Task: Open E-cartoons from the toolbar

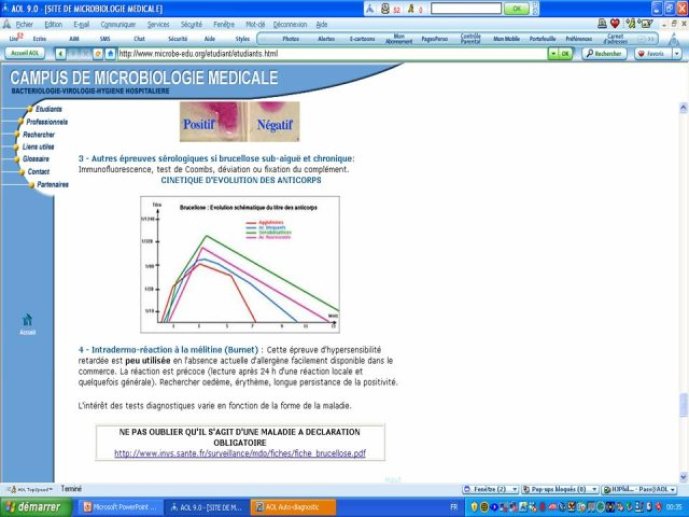Action: click(x=363, y=39)
